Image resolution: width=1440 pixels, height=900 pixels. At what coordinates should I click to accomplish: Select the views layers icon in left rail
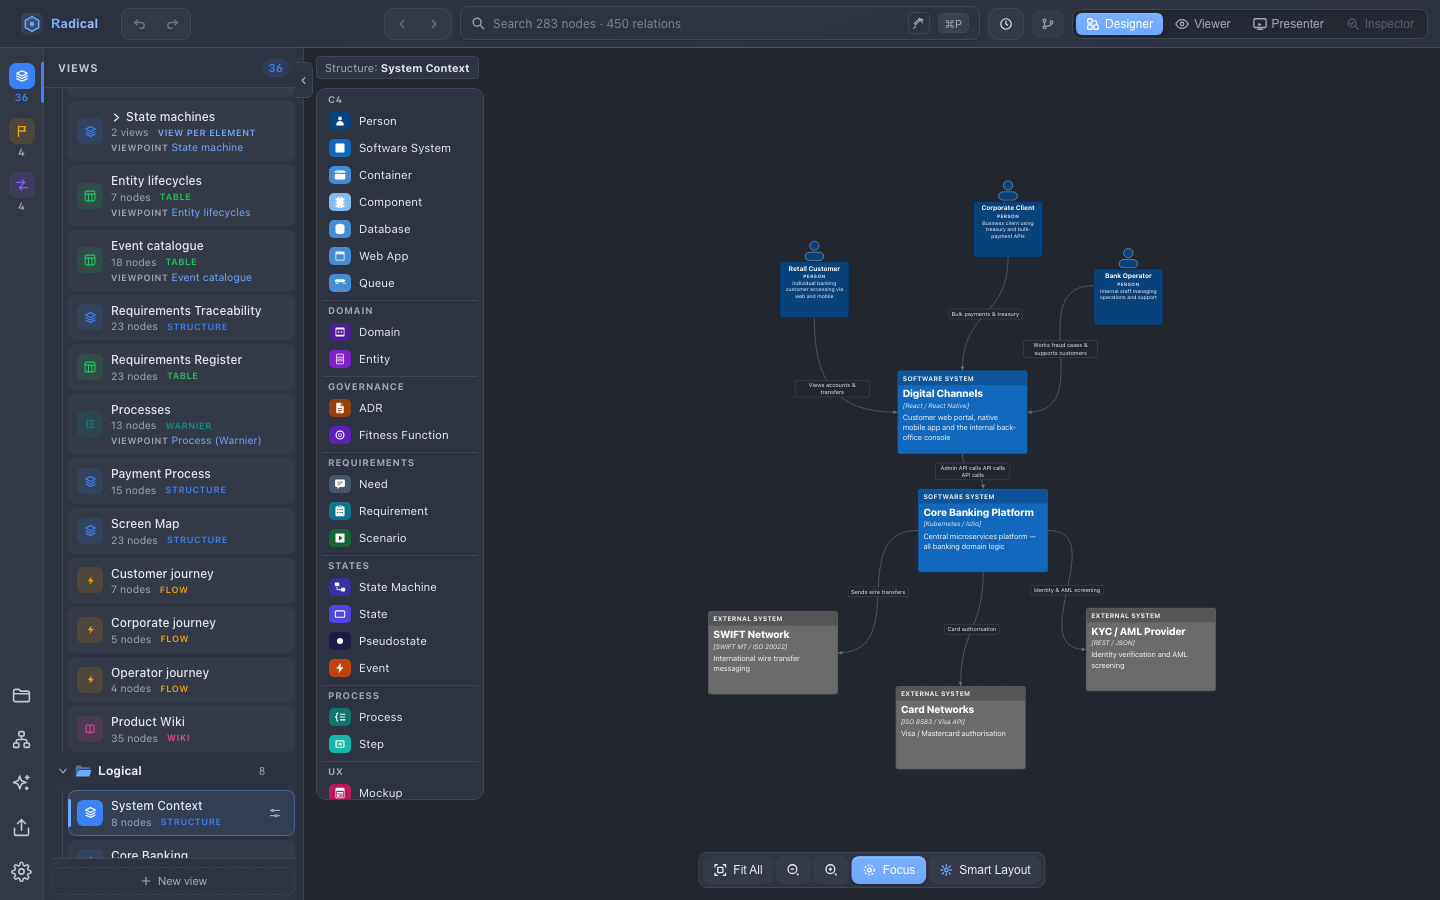(21, 76)
